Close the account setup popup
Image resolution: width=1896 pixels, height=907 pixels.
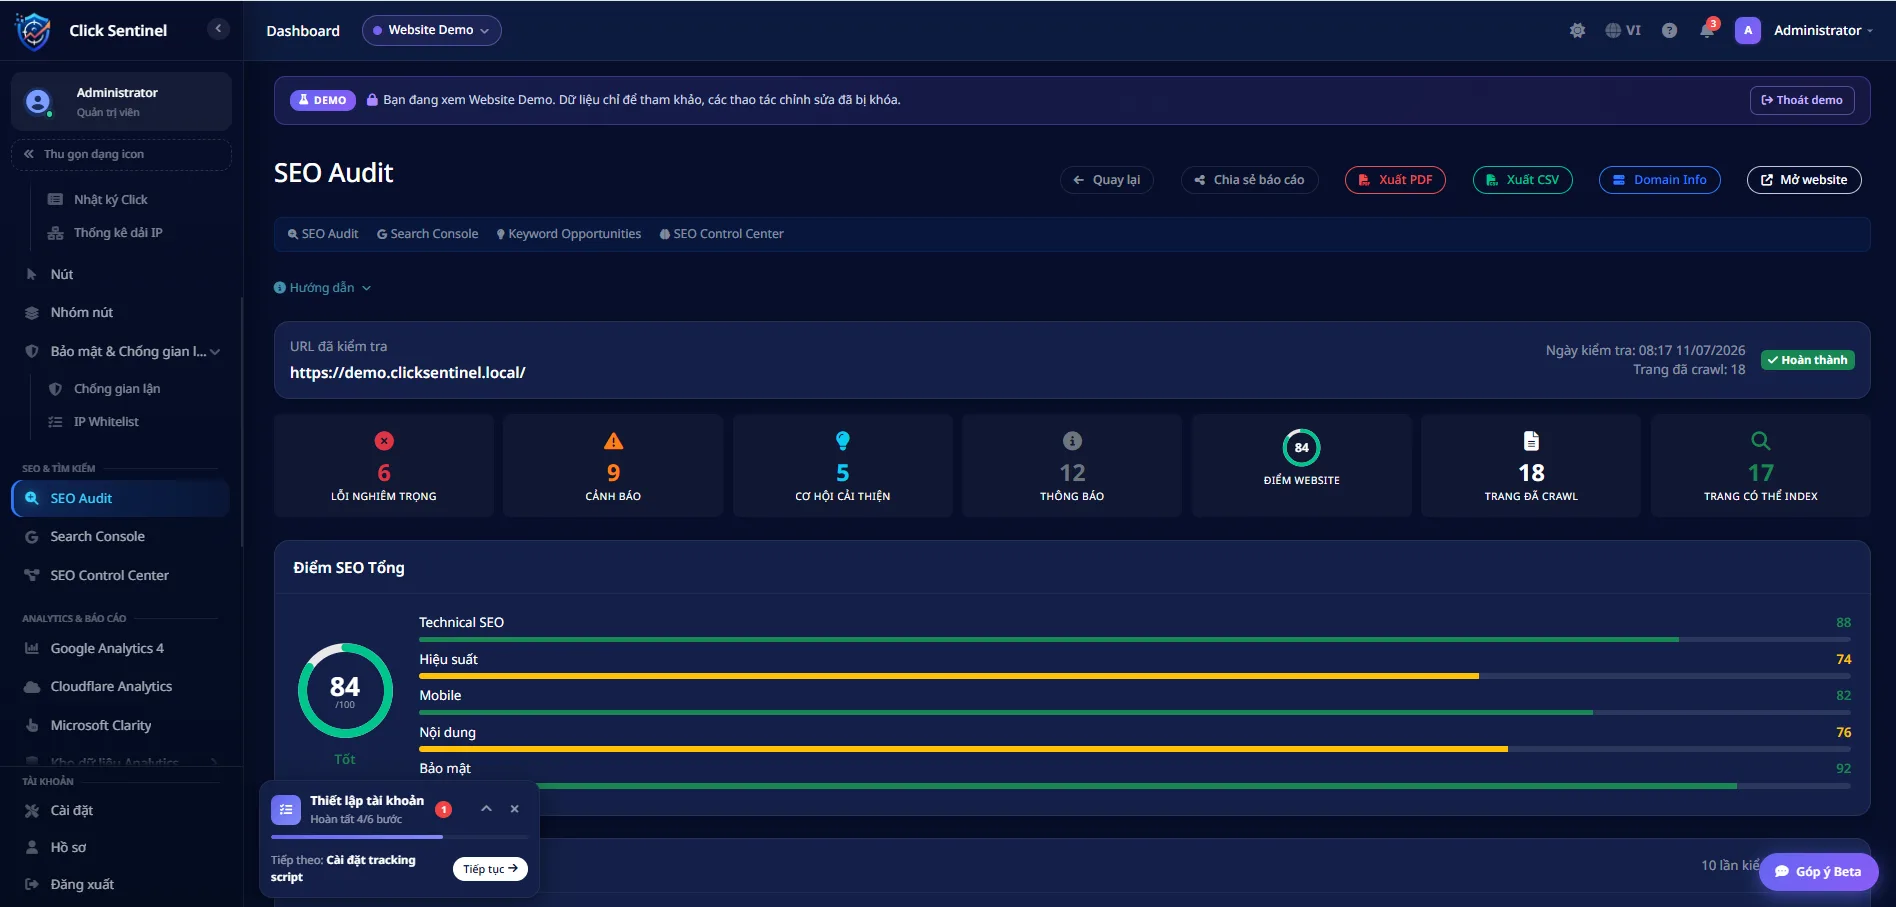tap(514, 809)
